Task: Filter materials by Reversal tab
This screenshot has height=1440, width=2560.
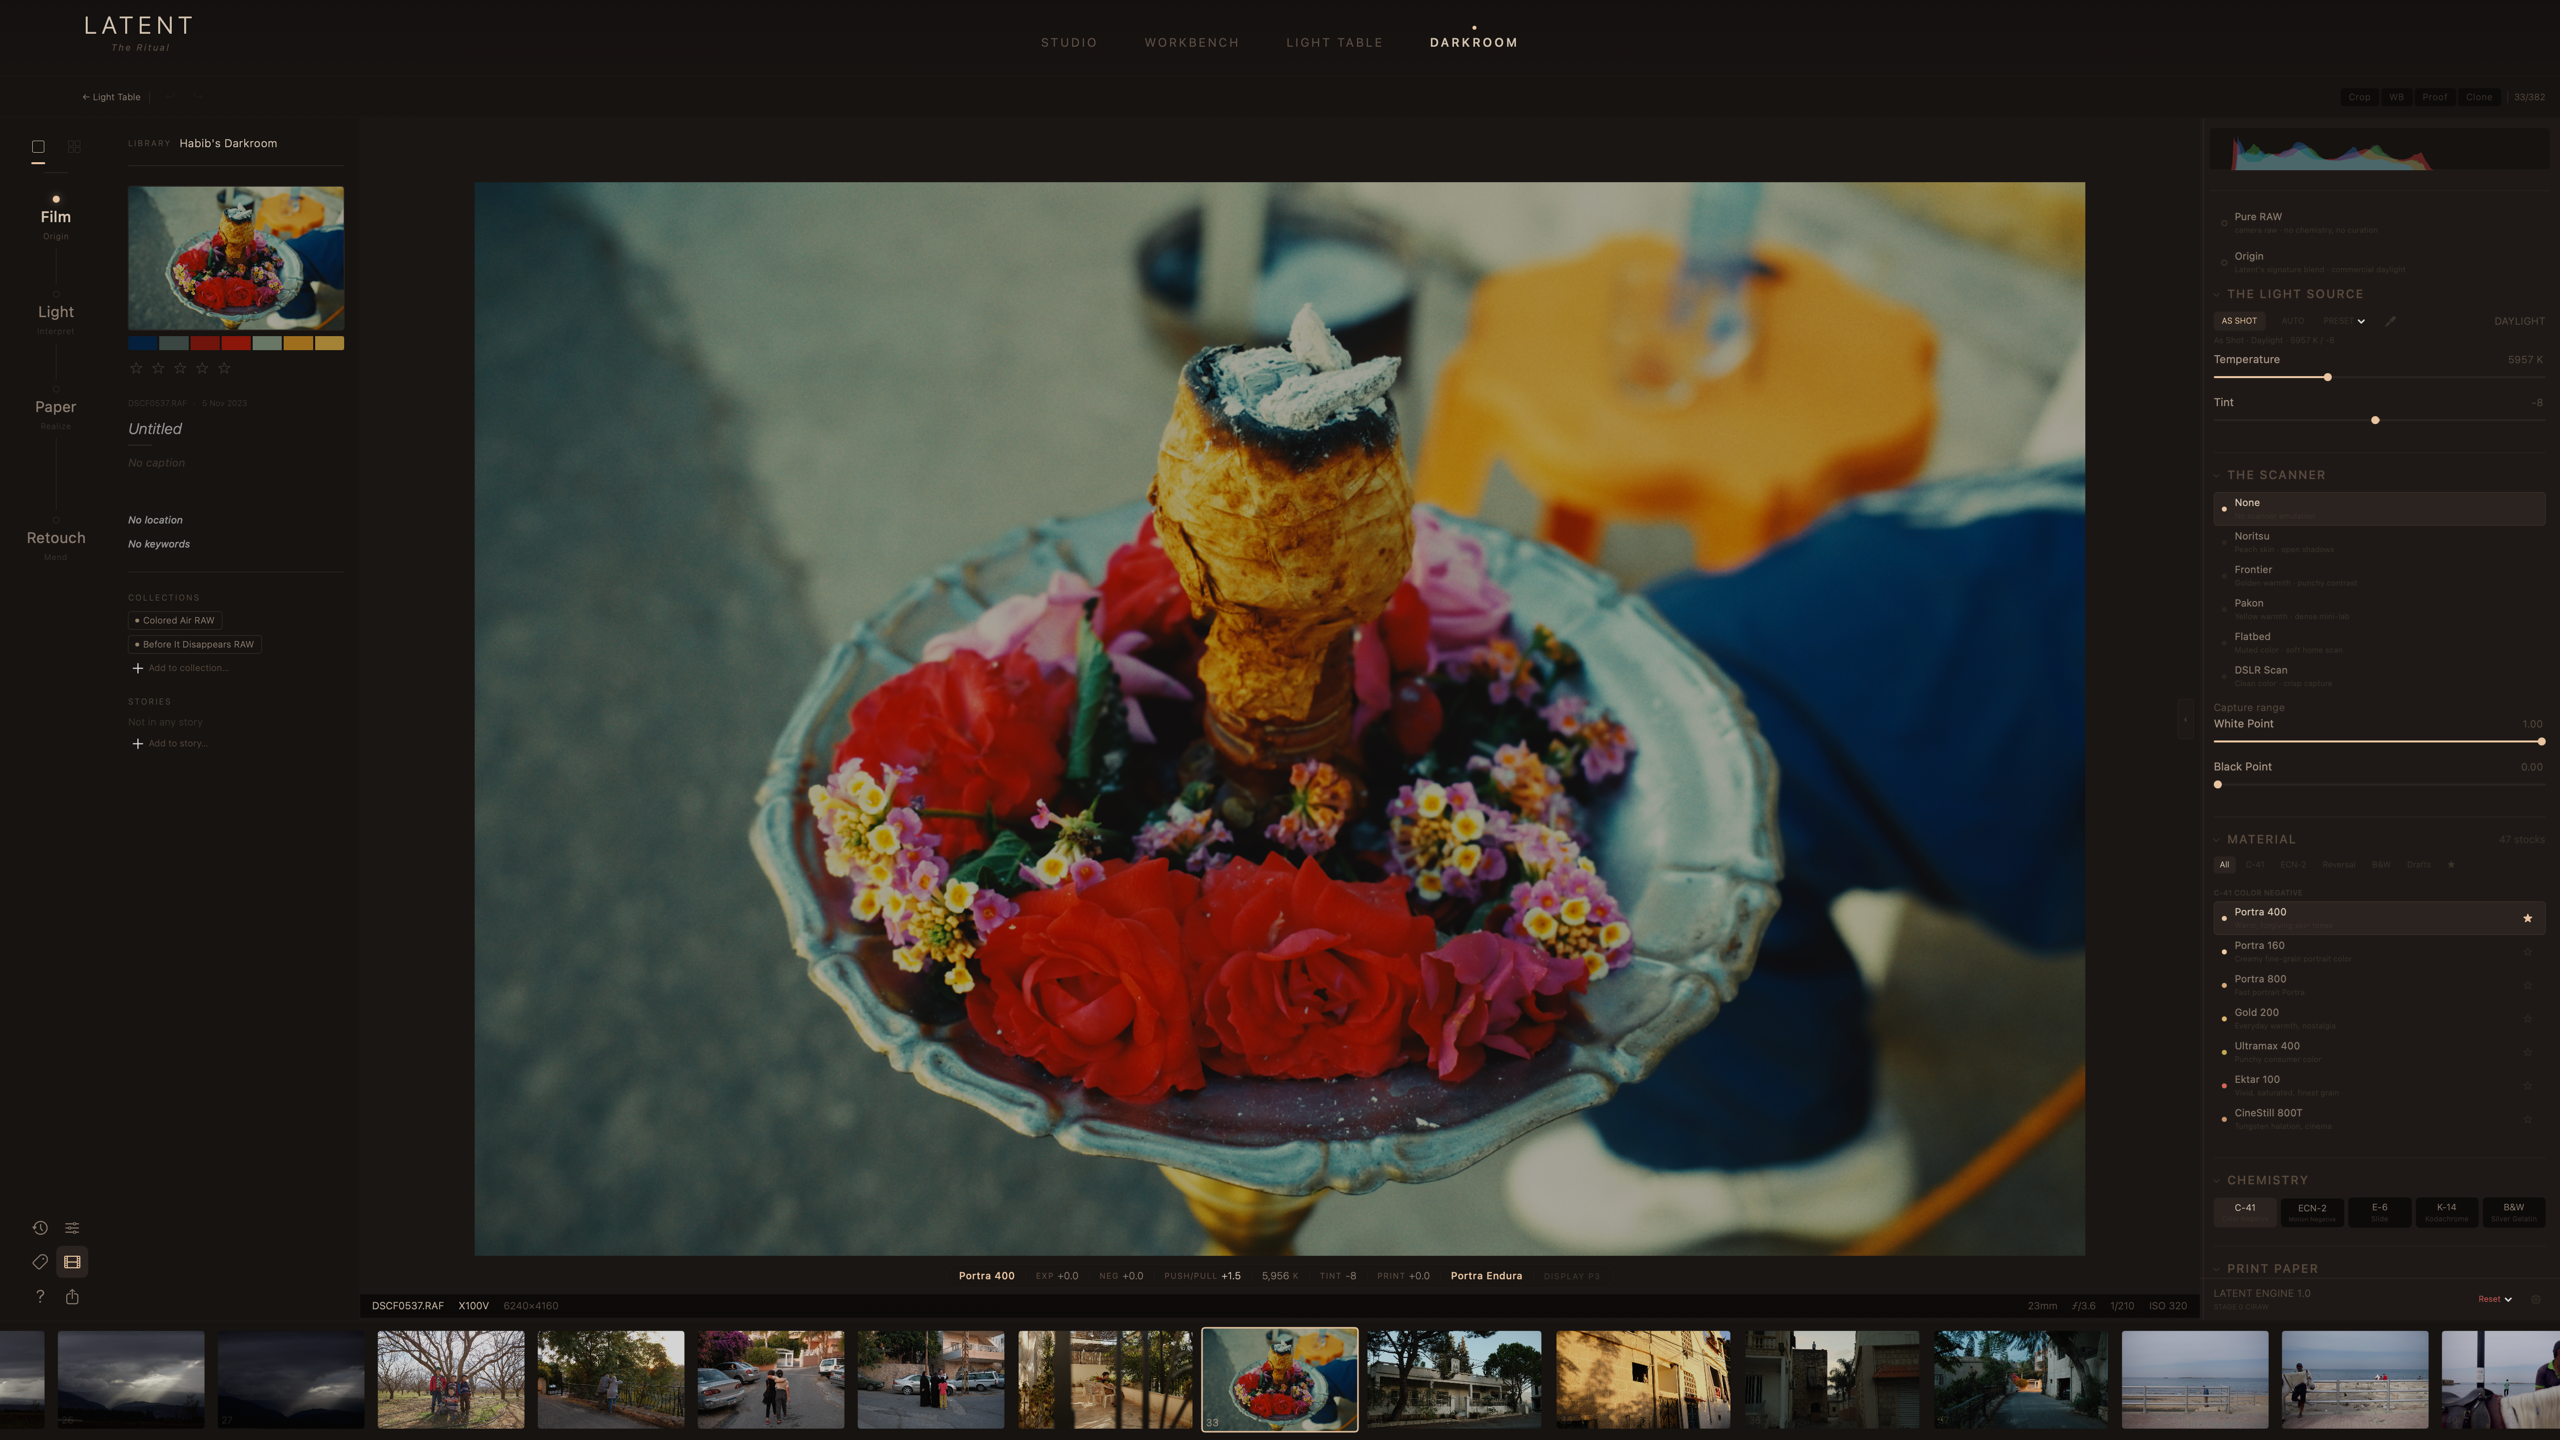Action: click(x=2338, y=865)
